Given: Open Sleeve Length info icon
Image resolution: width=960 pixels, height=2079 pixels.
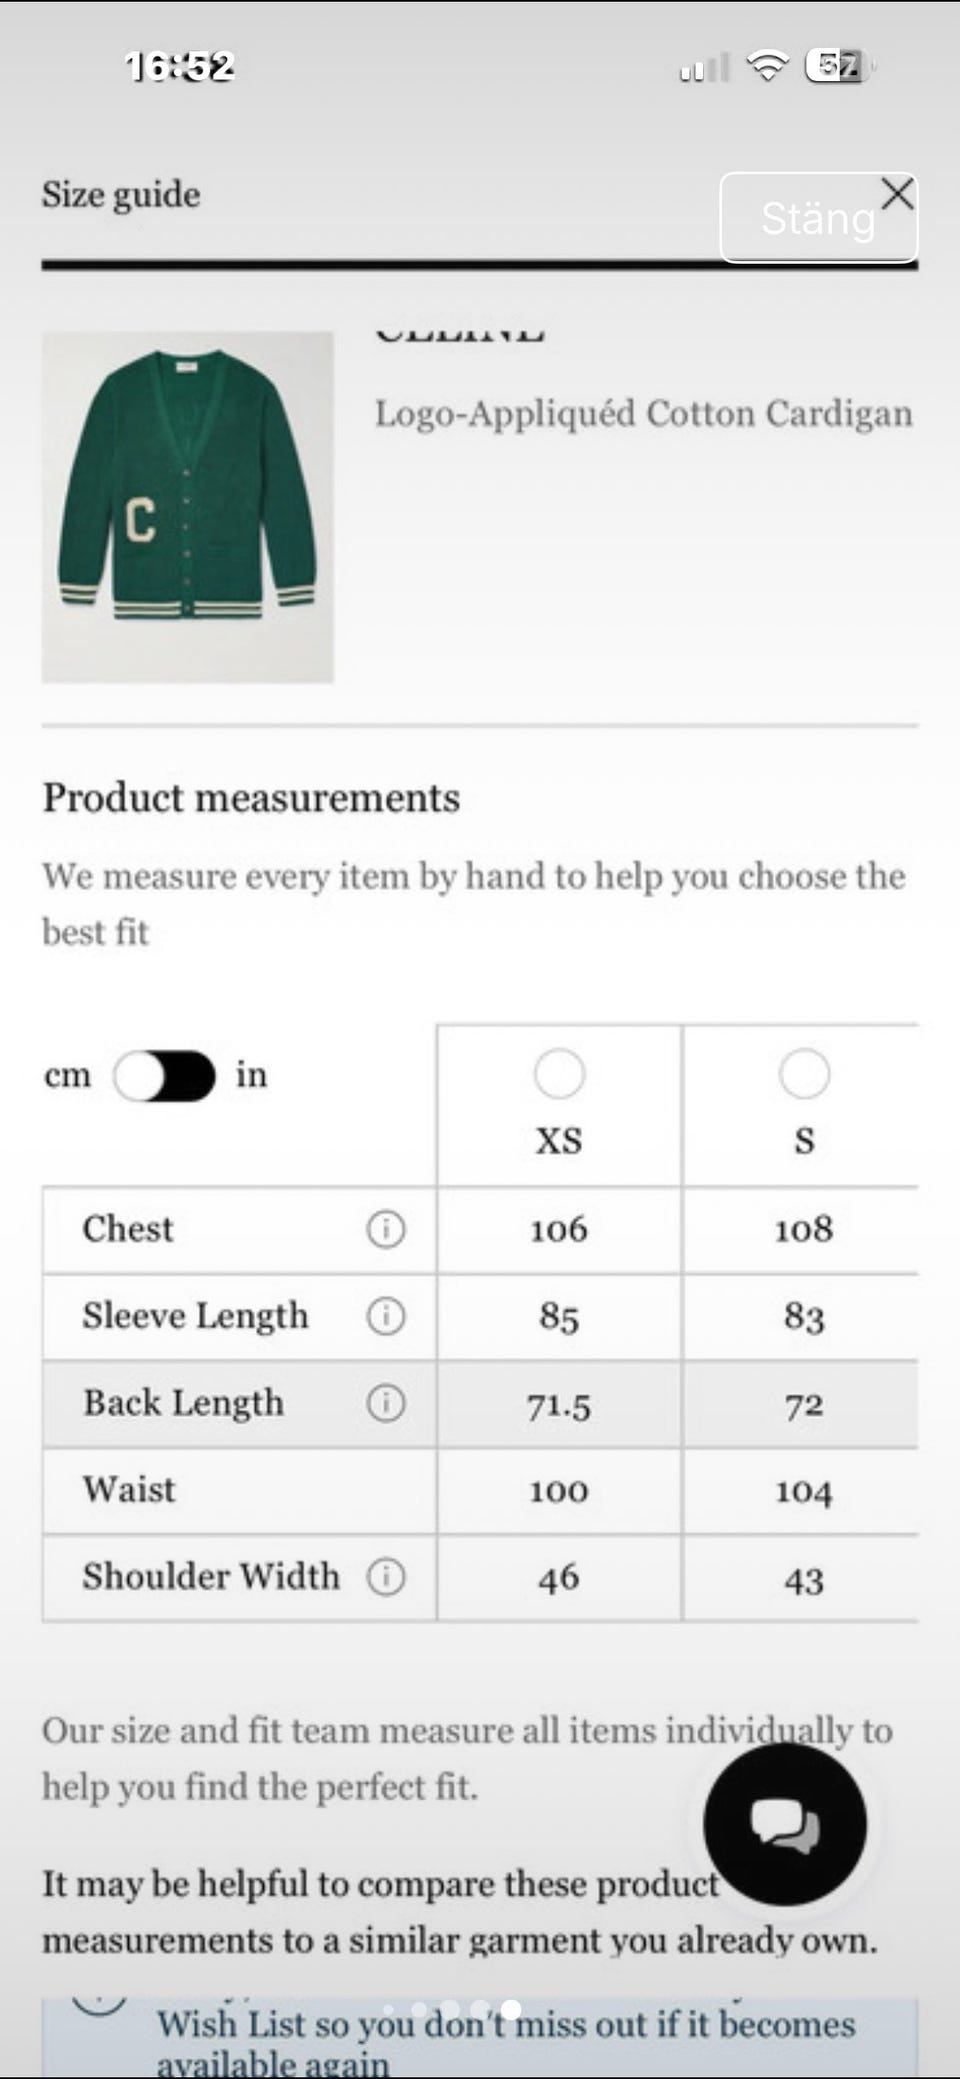Looking at the screenshot, I should pyautogui.click(x=386, y=1316).
